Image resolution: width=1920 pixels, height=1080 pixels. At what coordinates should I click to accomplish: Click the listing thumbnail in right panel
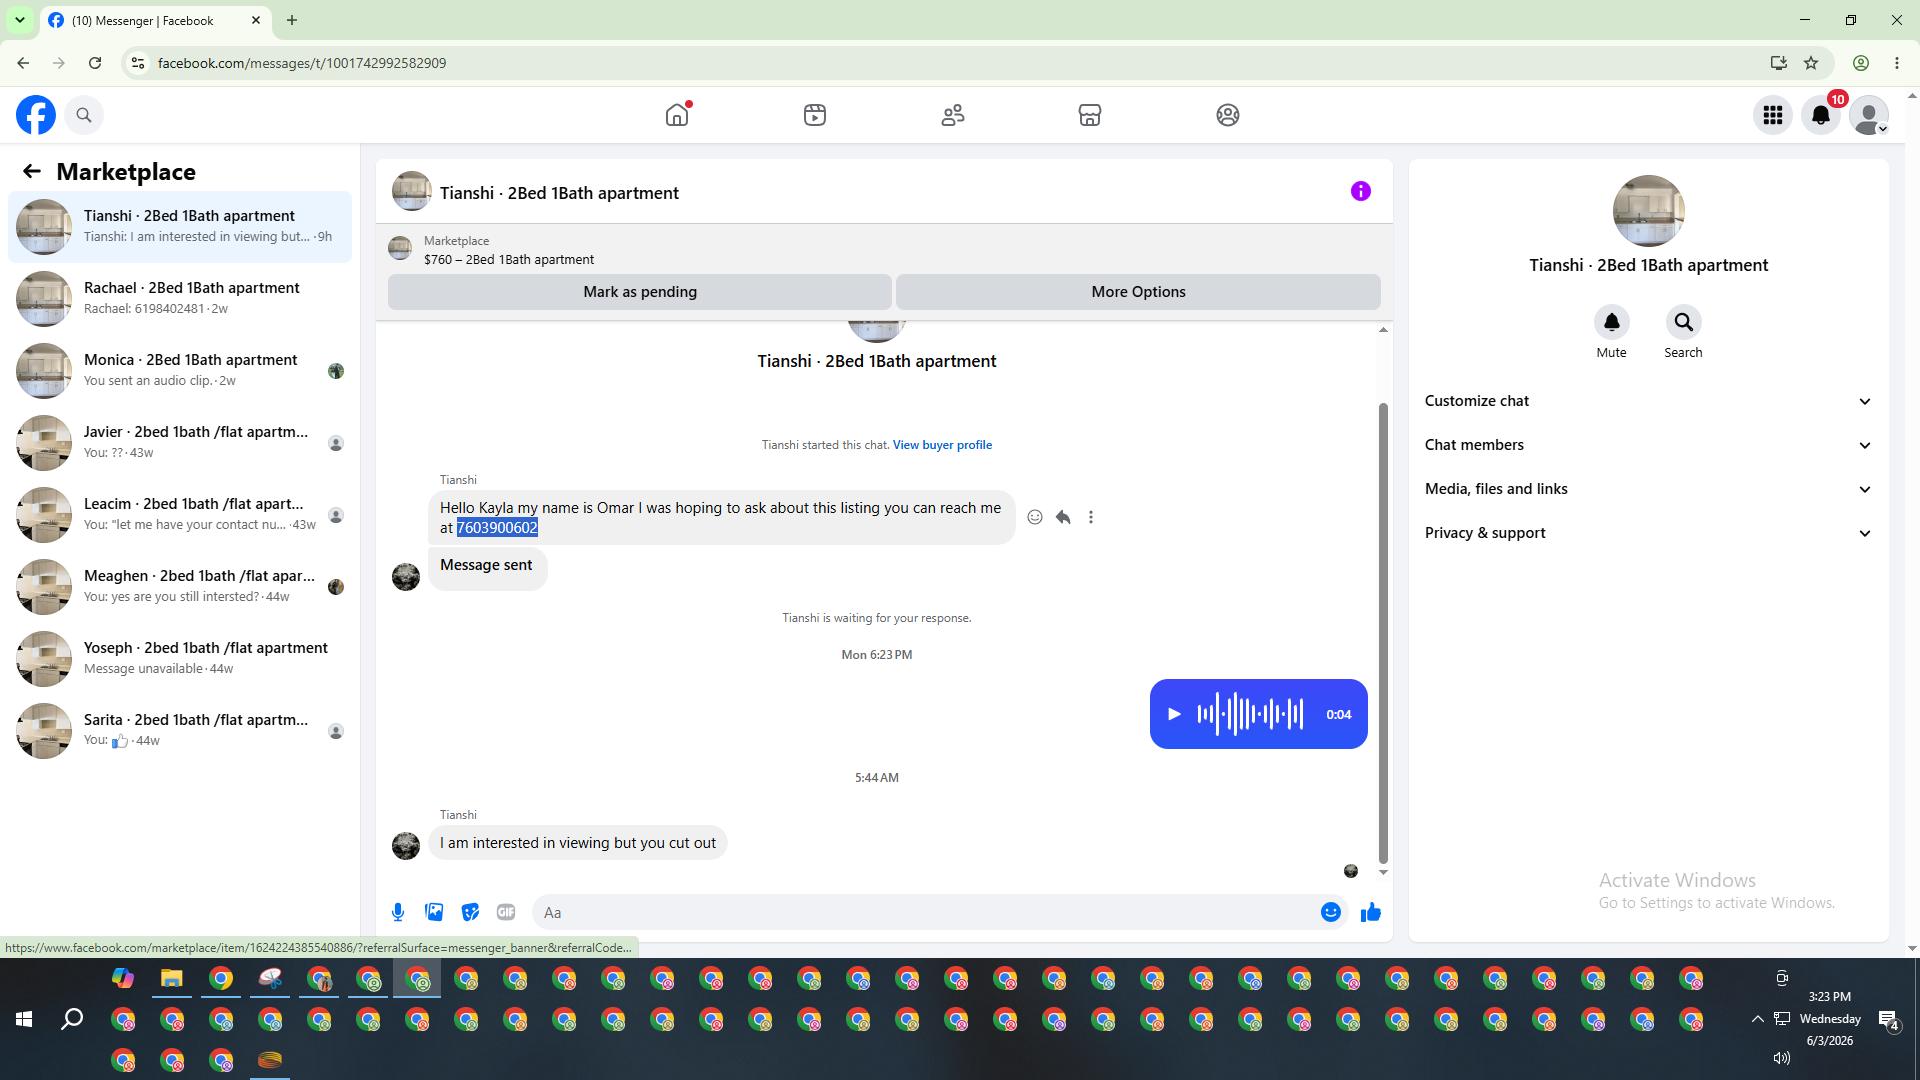1648,211
